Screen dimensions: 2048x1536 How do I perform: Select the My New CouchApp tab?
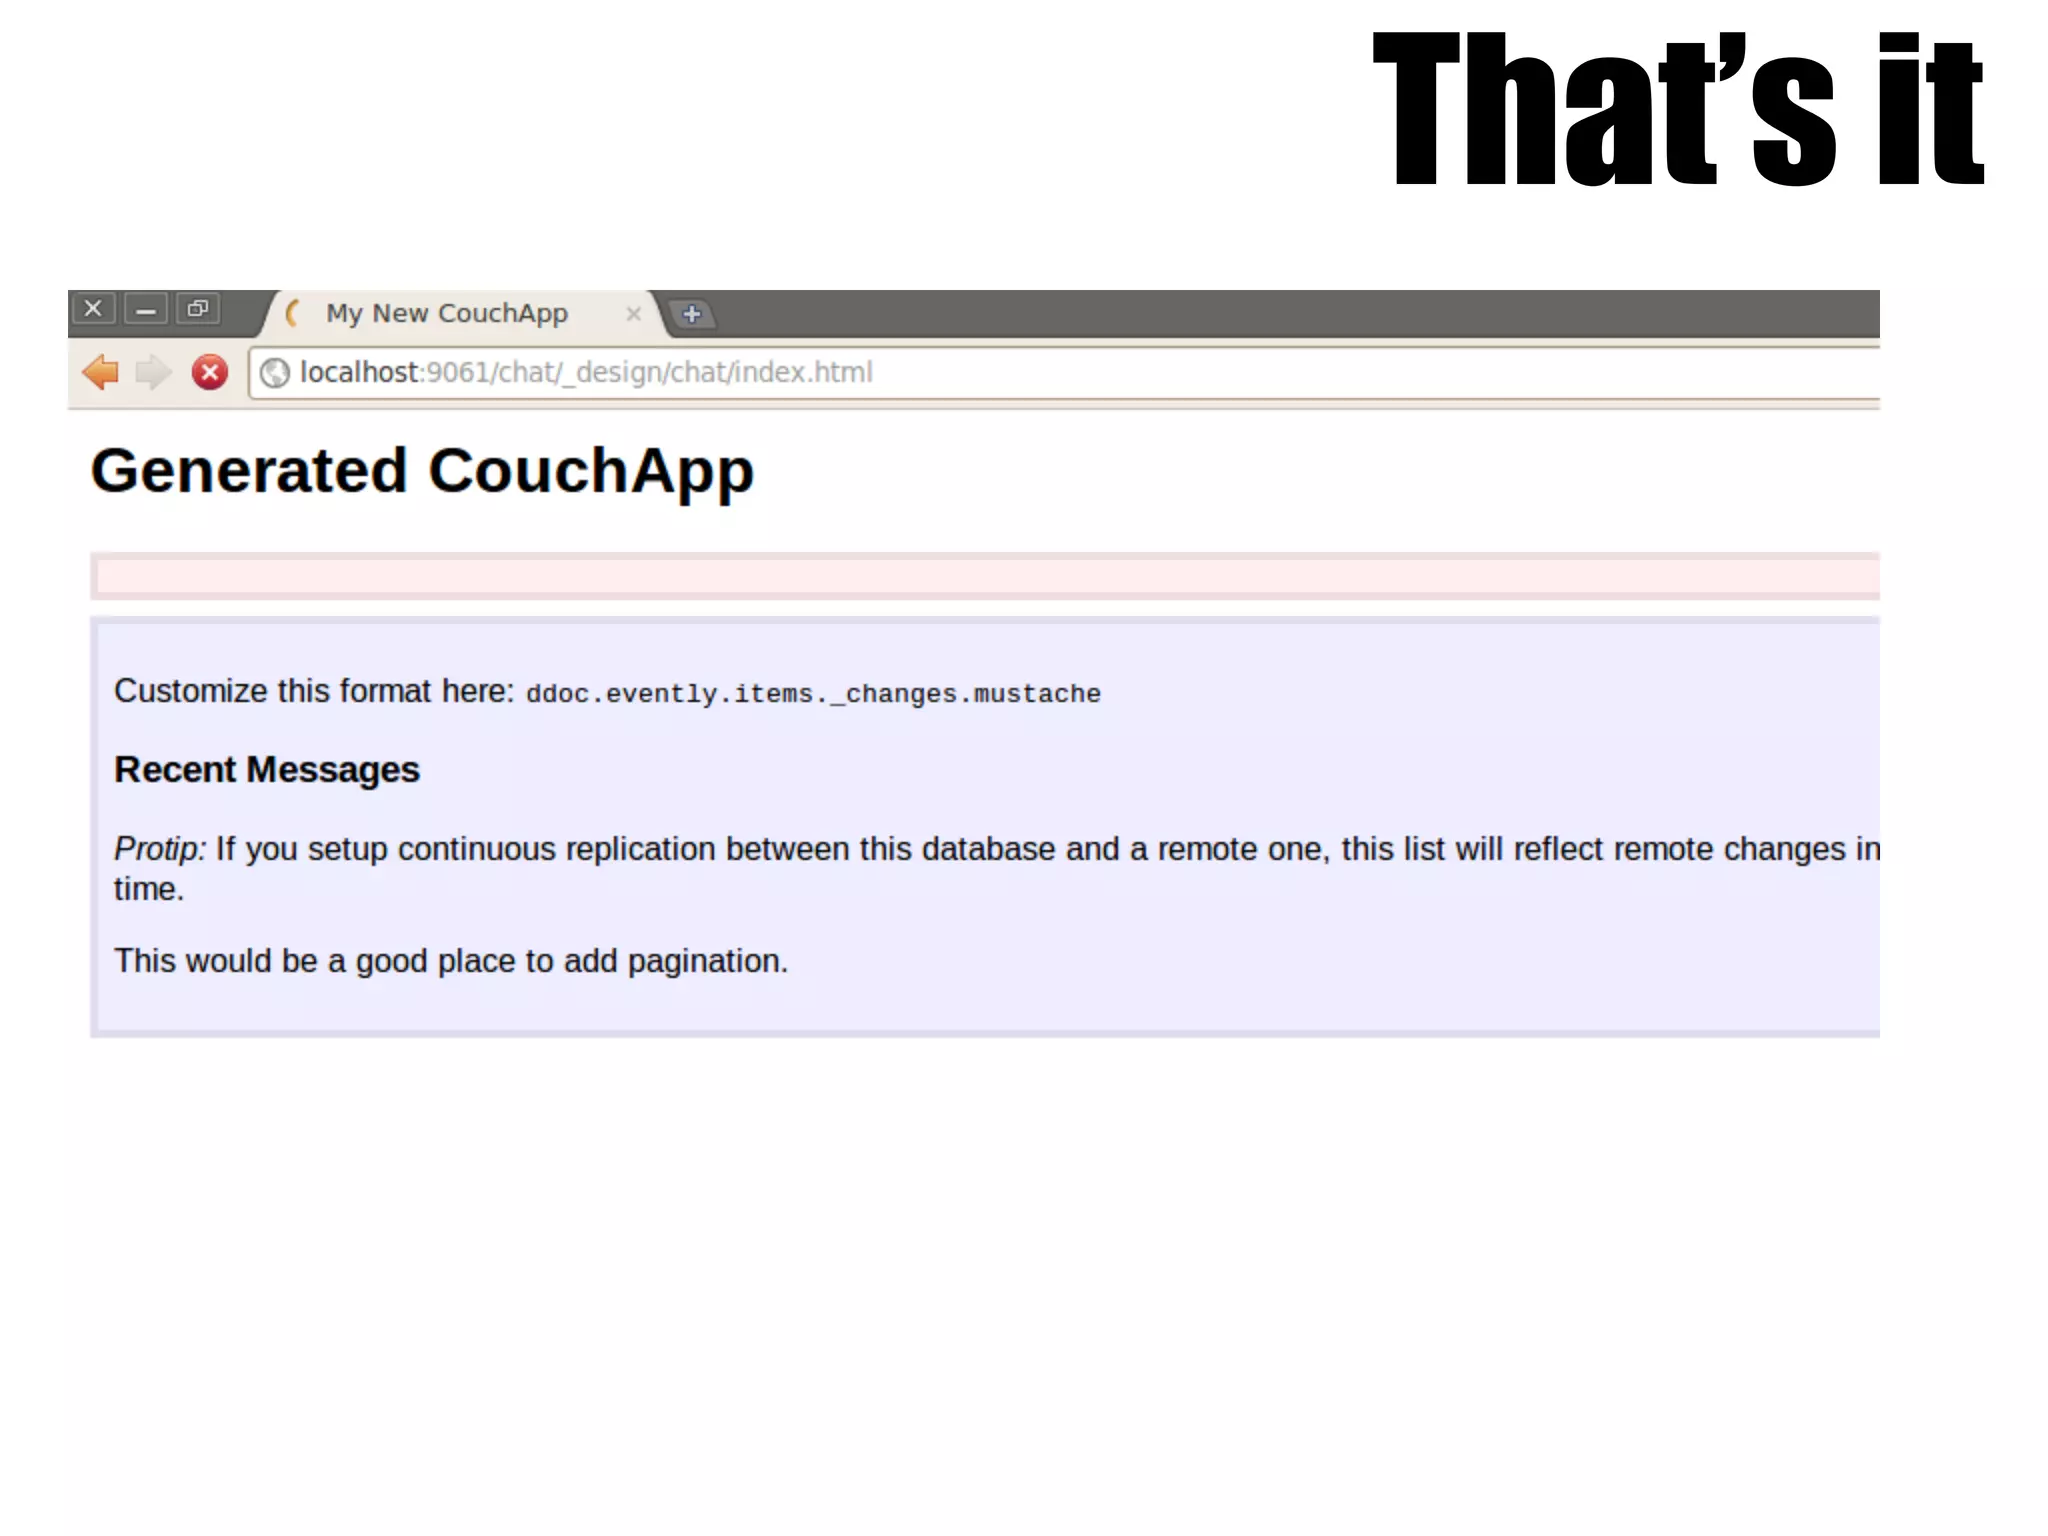point(447,314)
